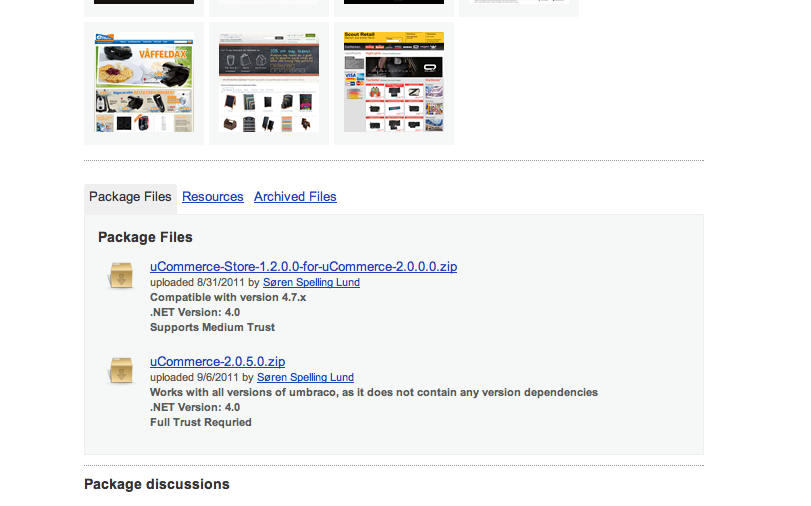811x506 pixels.
Task: Select the Package Files tab
Action: pyautogui.click(x=130, y=197)
